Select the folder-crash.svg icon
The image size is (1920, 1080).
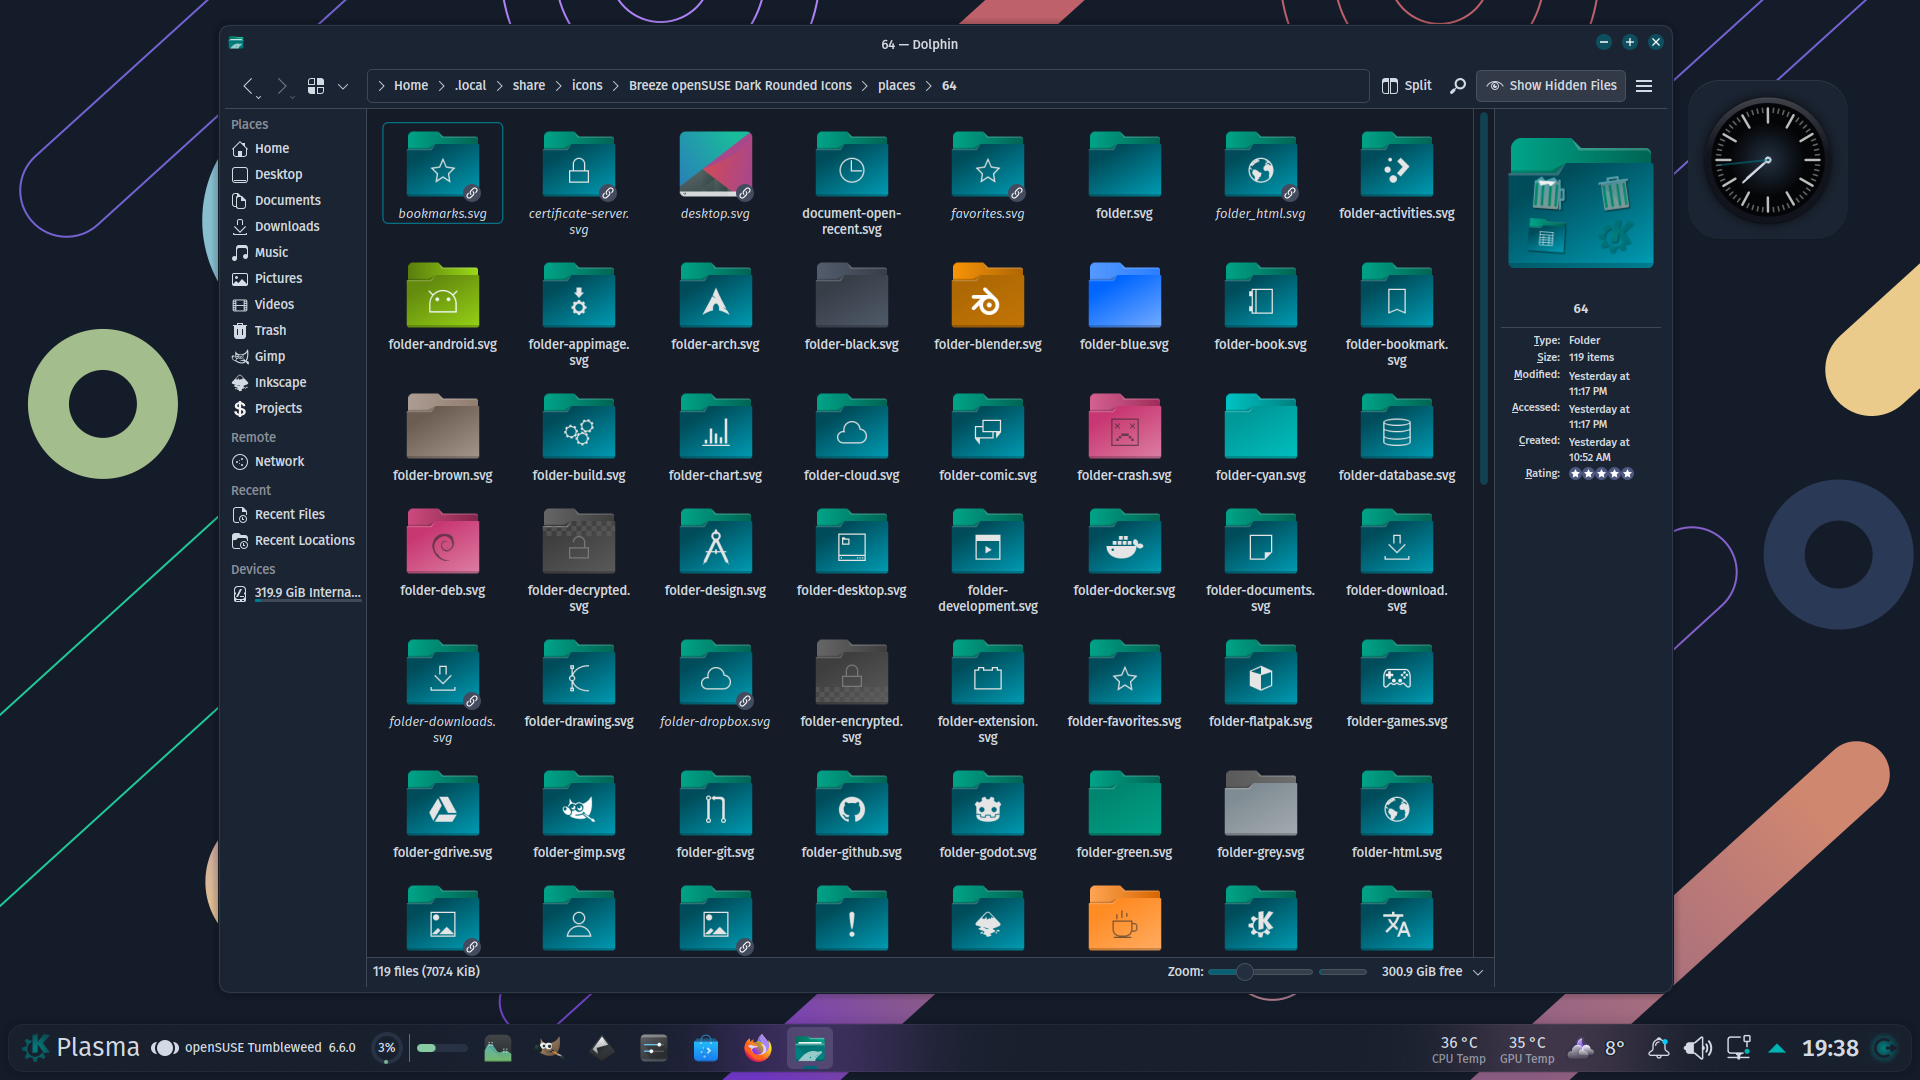[1124, 427]
